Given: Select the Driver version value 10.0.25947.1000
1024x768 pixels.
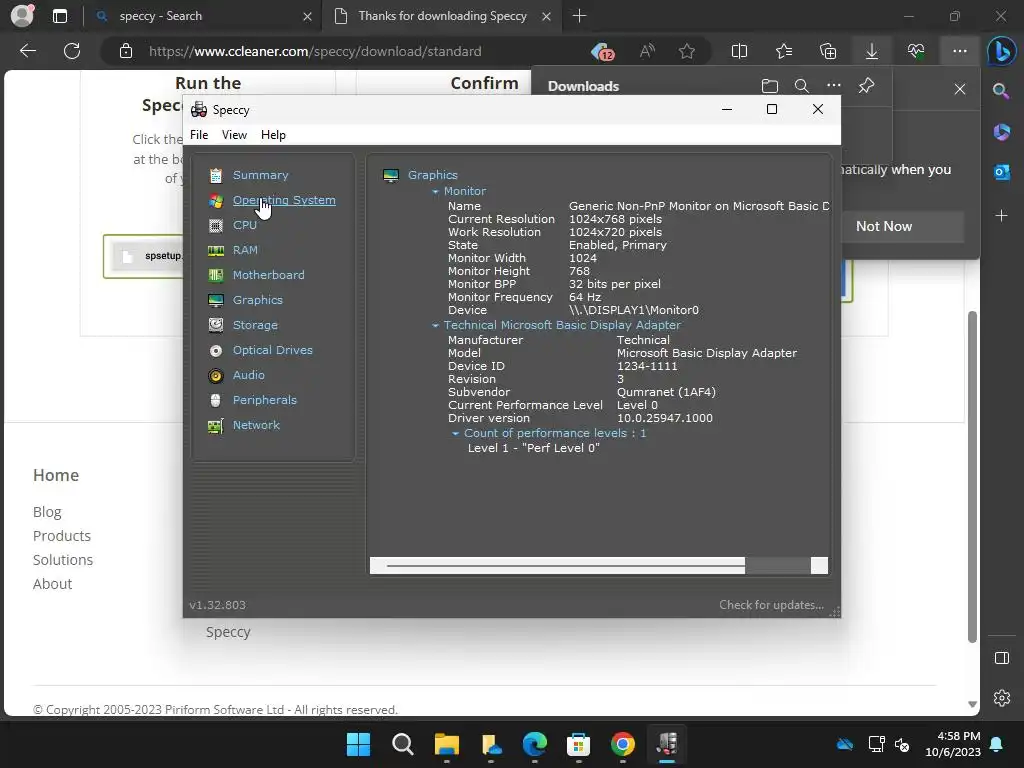Looking at the screenshot, I should (x=664, y=418).
